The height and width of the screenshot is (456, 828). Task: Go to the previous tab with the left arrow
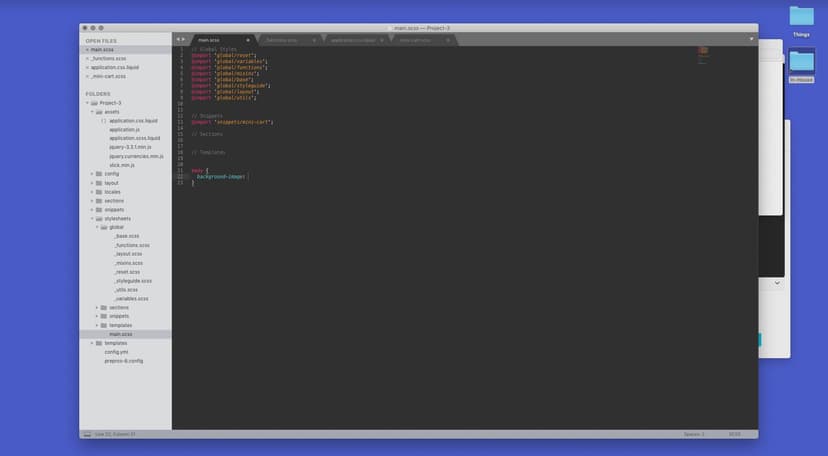tap(178, 40)
